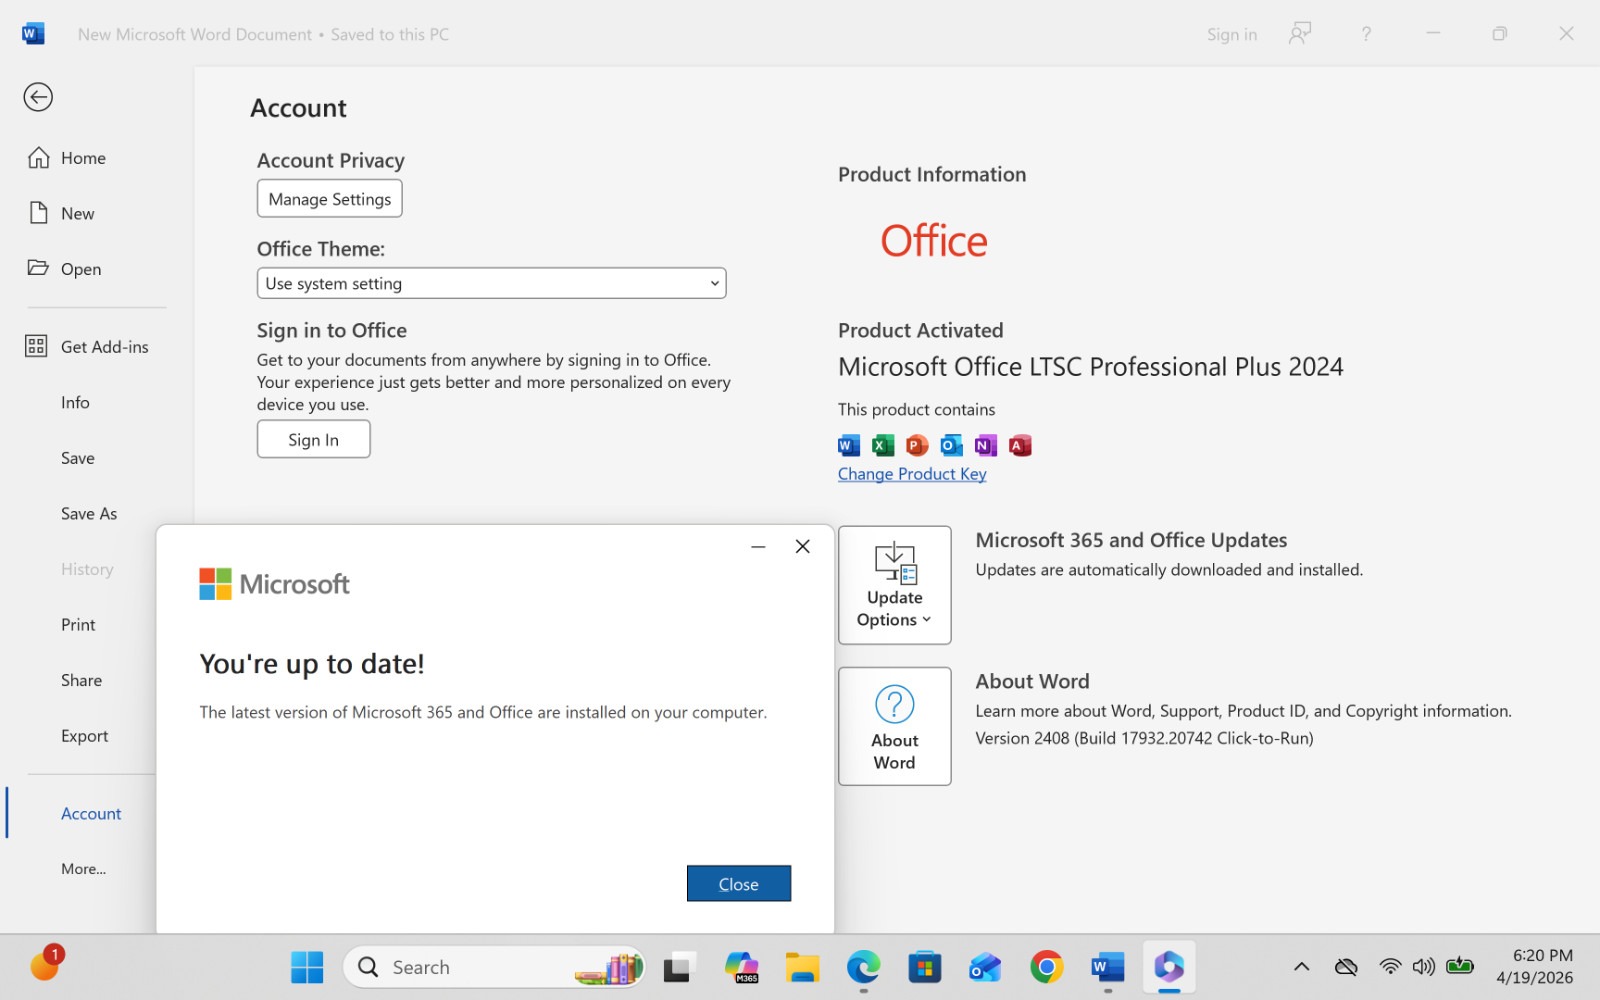The height and width of the screenshot is (1000, 1600).
Task: Show hidden tray icons chevron
Action: [1301, 967]
